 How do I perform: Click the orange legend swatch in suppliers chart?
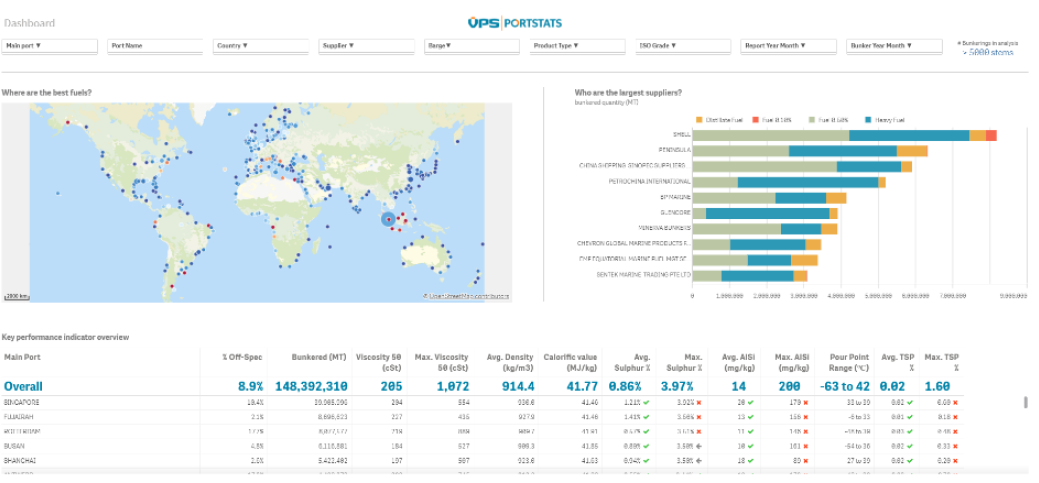tap(700, 119)
